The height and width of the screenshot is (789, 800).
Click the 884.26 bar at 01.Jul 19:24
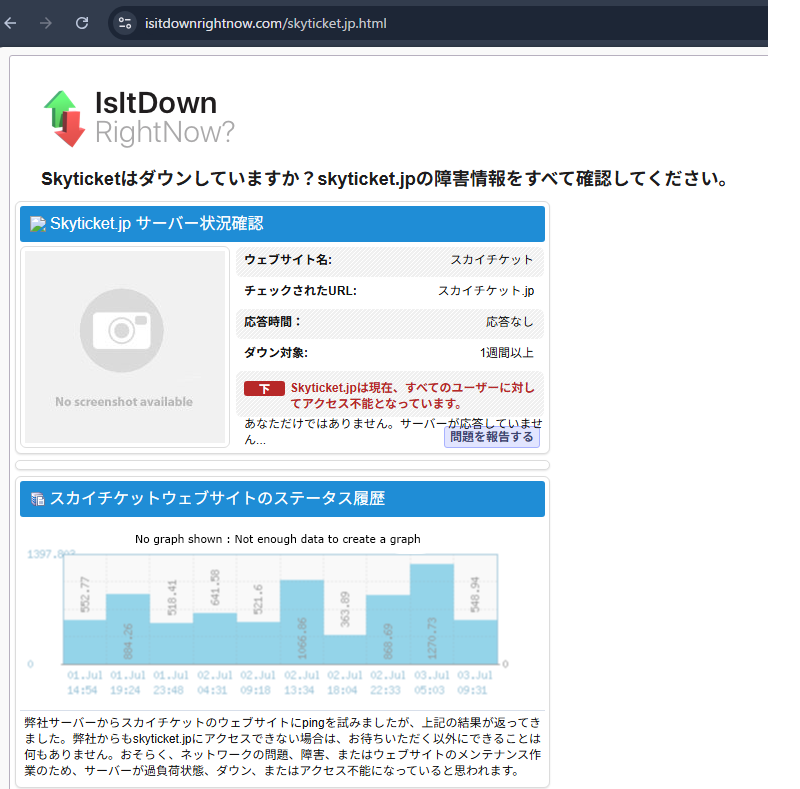tap(128, 629)
